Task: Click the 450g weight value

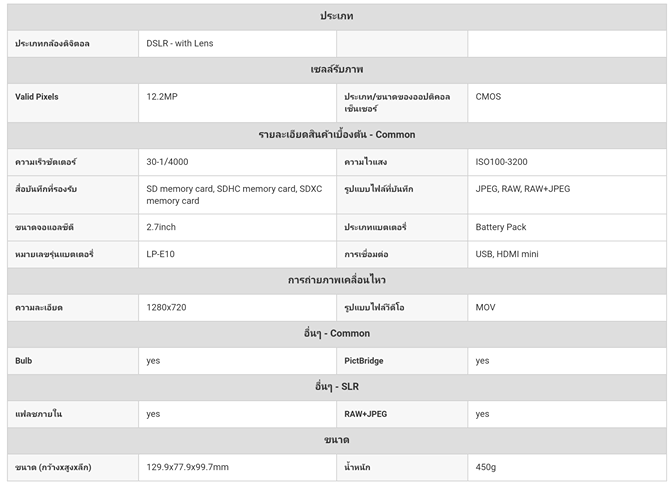Action: pyautogui.click(x=487, y=467)
